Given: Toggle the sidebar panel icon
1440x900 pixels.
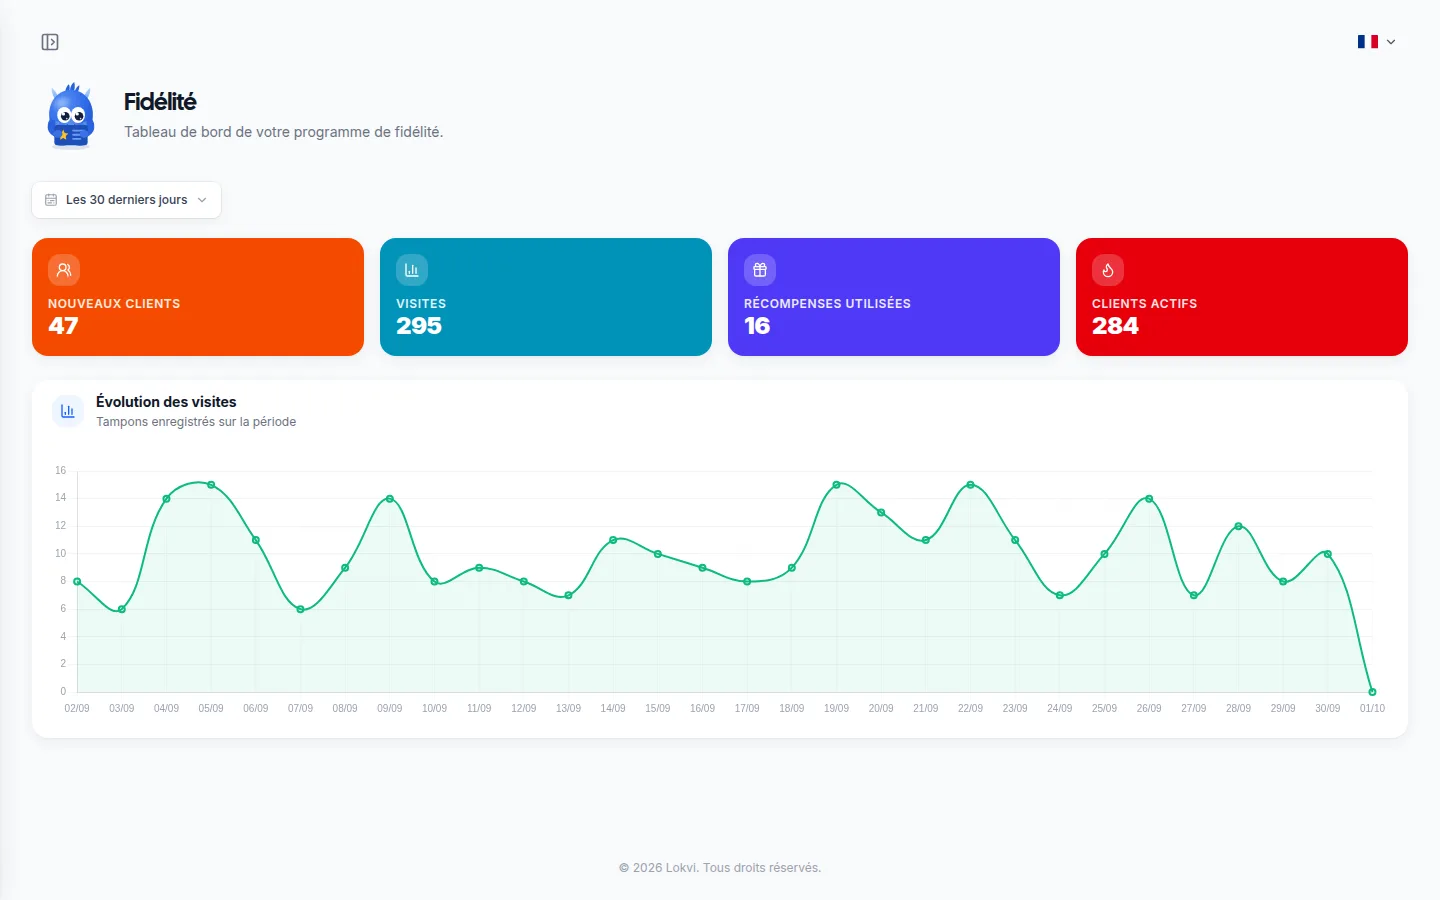Looking at the screenshot, I should (x=50, y=42).
